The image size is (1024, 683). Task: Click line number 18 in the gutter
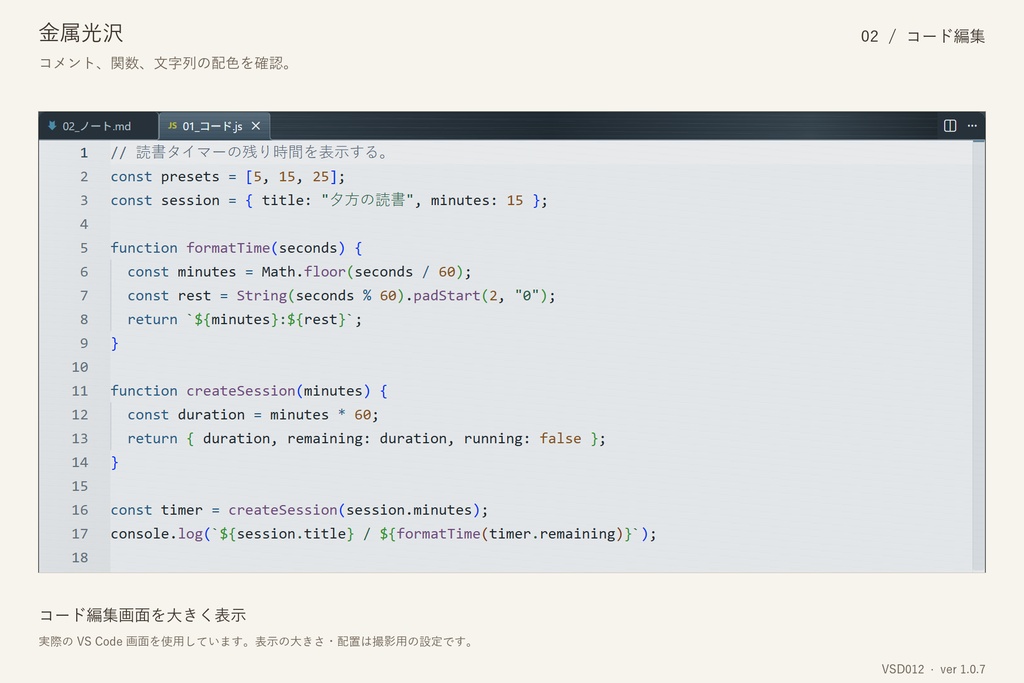click(x=80, y=558)
